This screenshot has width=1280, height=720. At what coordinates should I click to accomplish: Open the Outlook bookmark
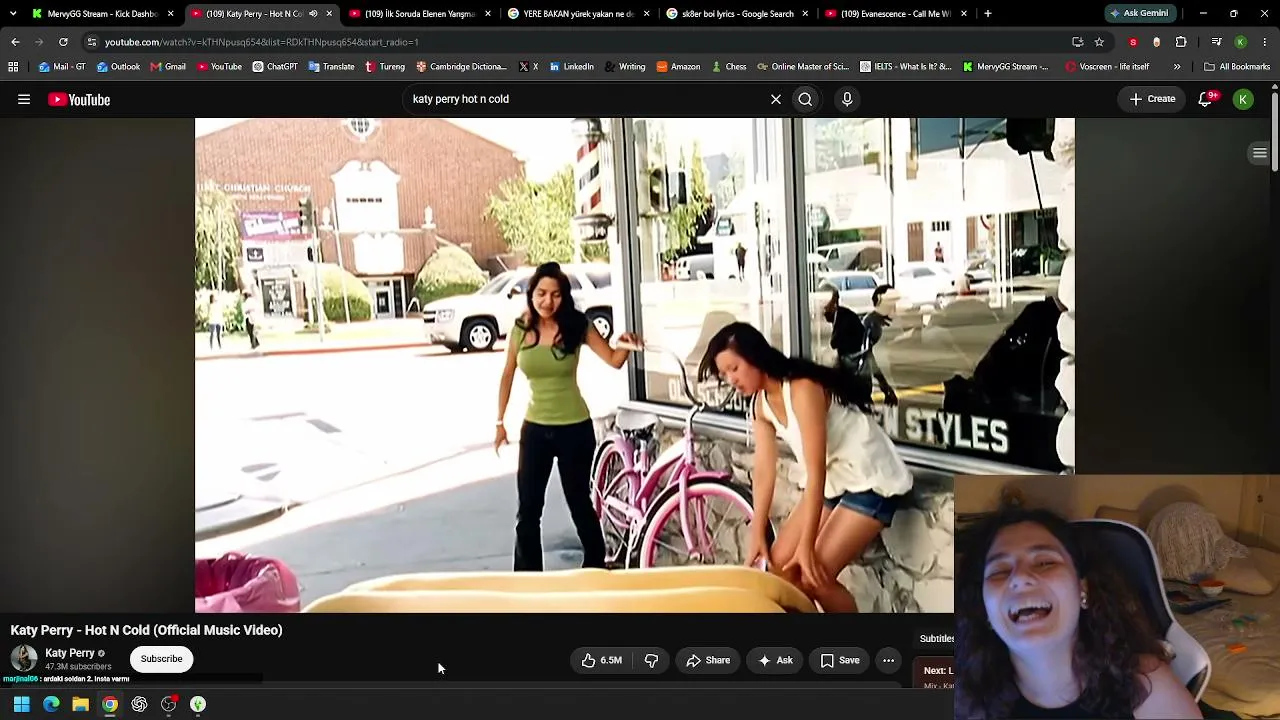(118, 67)
